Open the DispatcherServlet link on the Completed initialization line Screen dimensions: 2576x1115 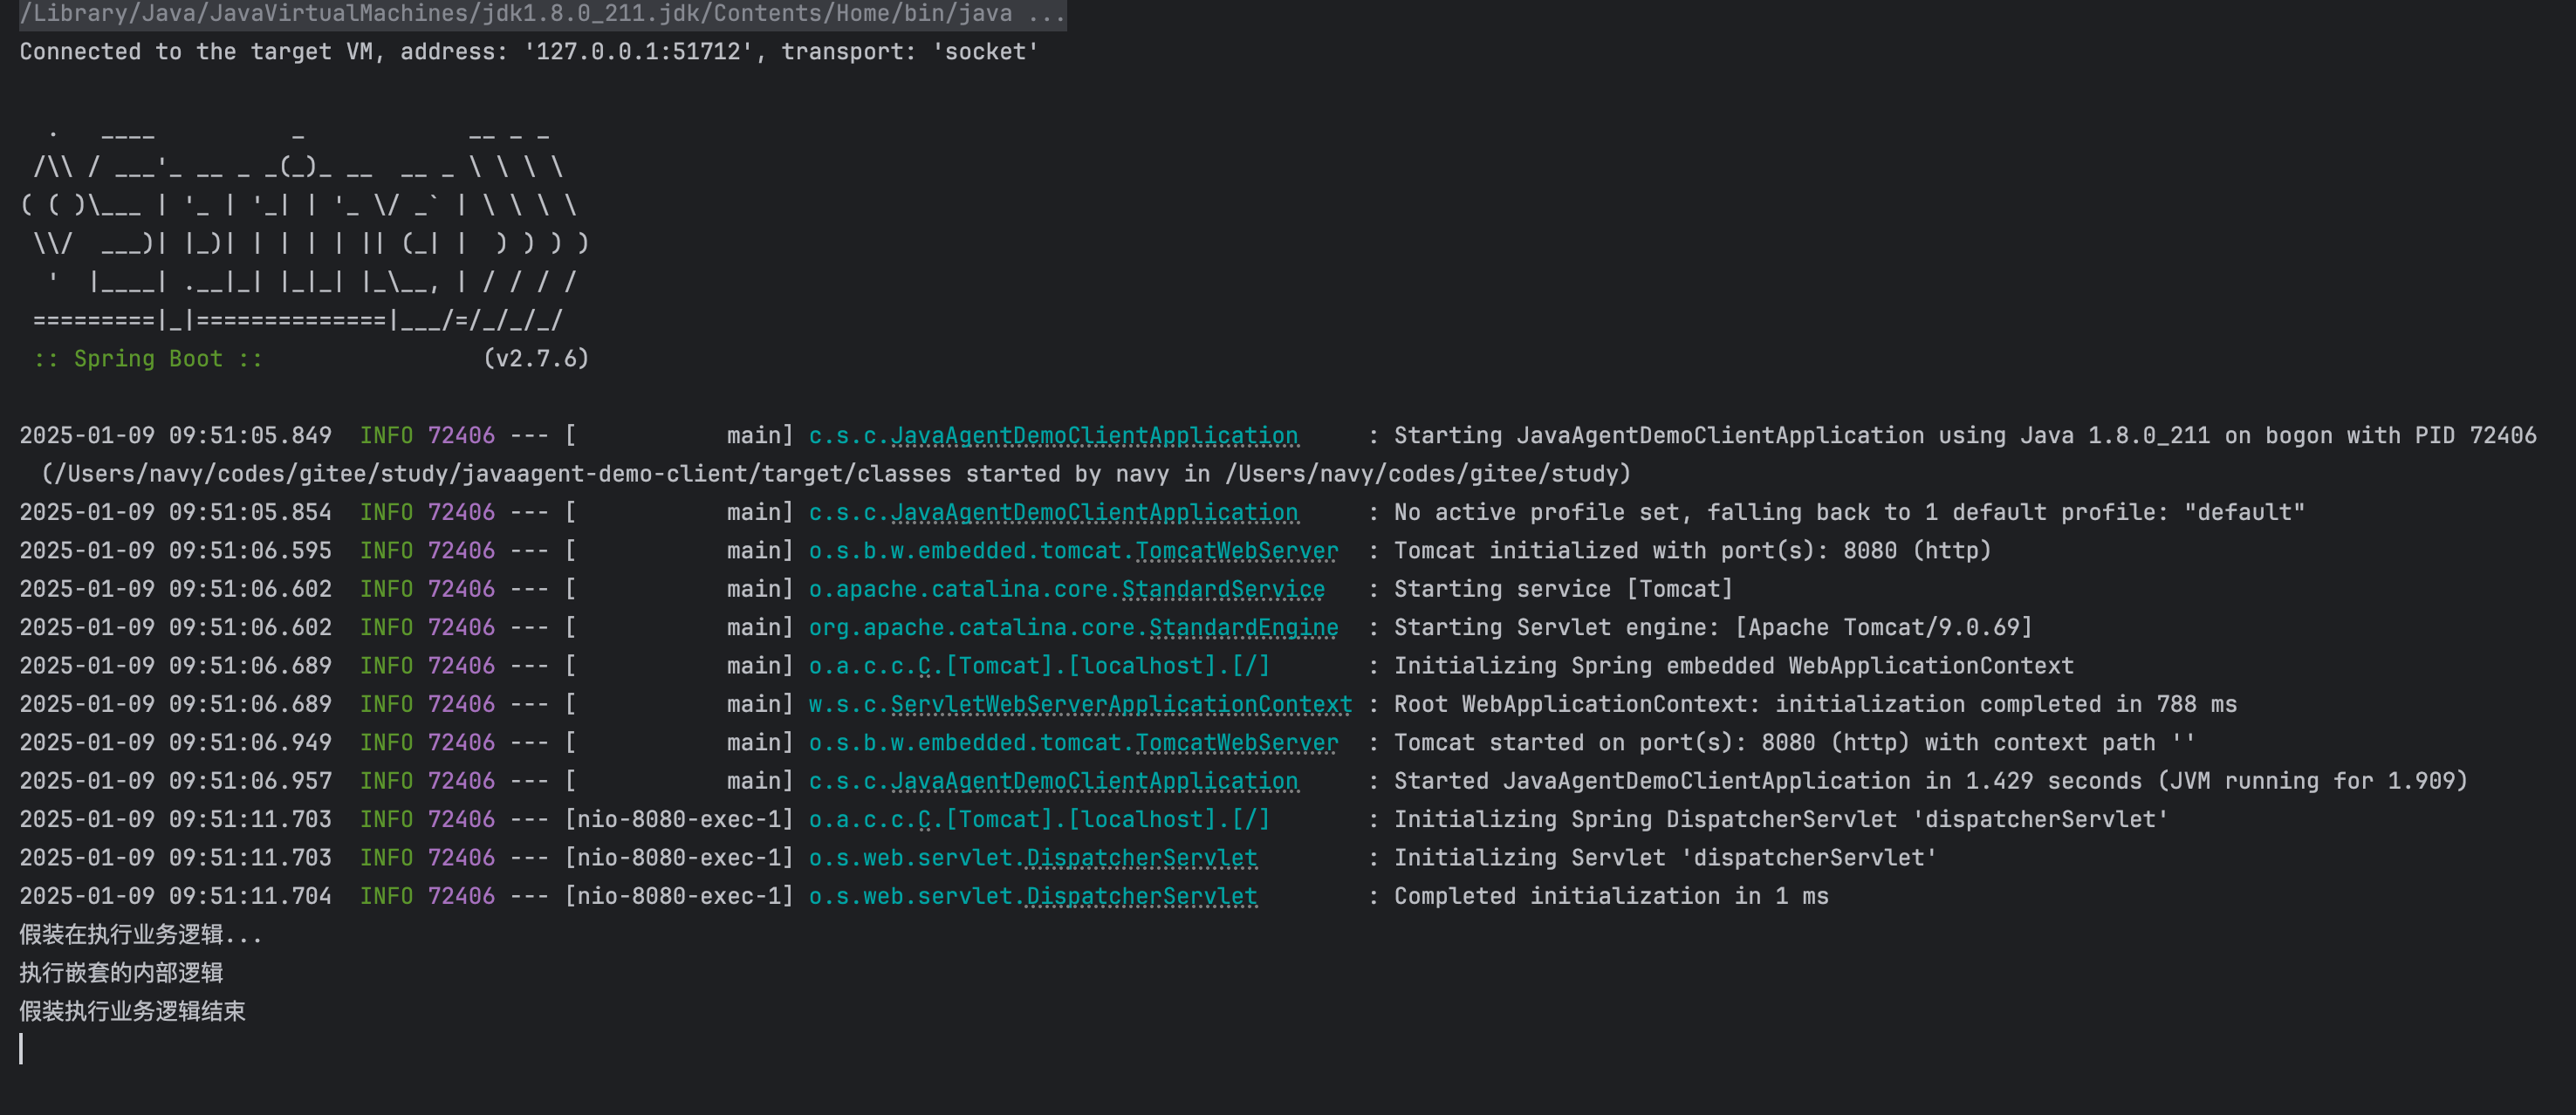click(x=1142, y=897)
